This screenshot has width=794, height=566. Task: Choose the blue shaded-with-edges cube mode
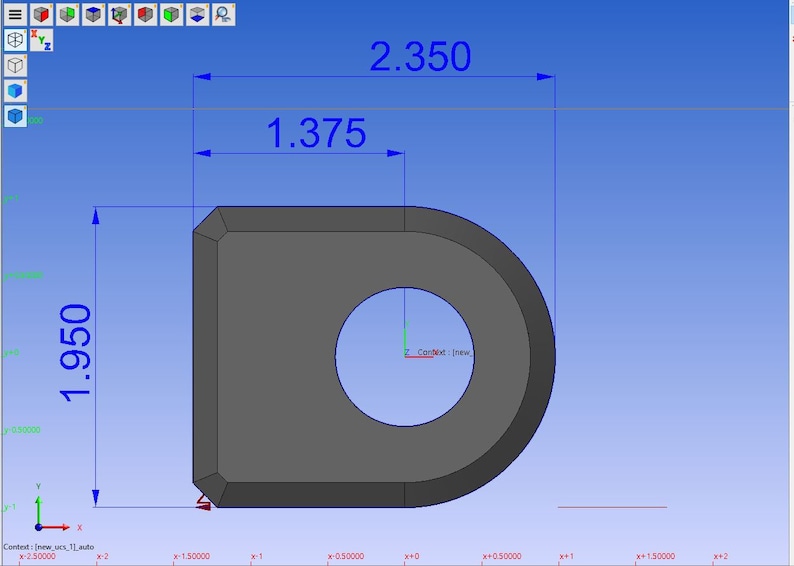coord(15,116)
